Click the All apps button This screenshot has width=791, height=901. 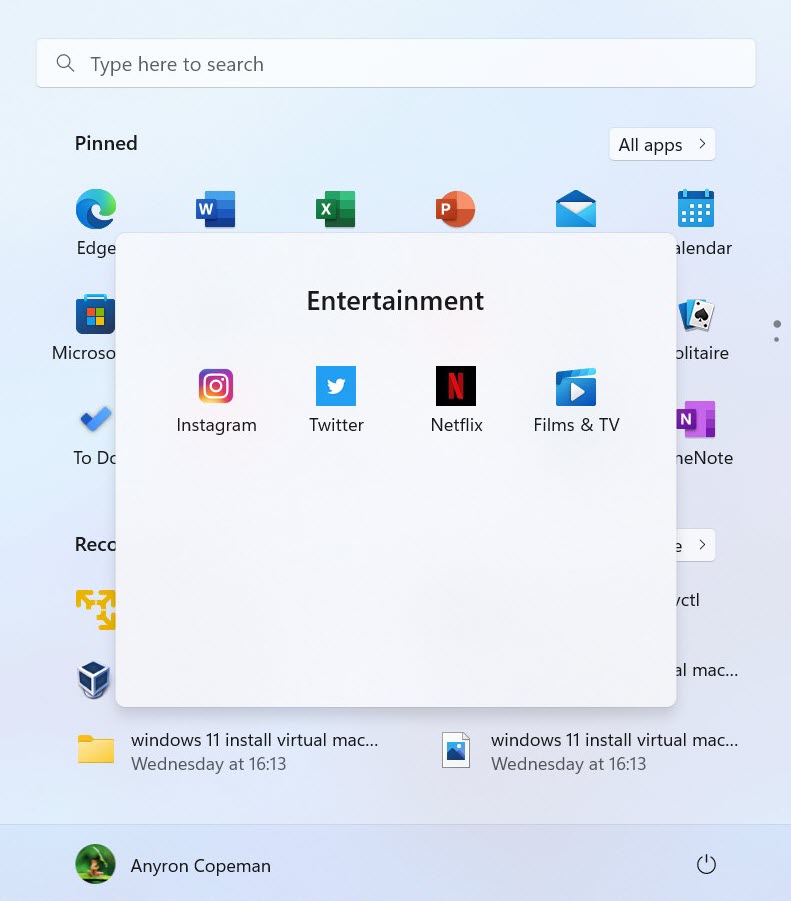(662, 144)
